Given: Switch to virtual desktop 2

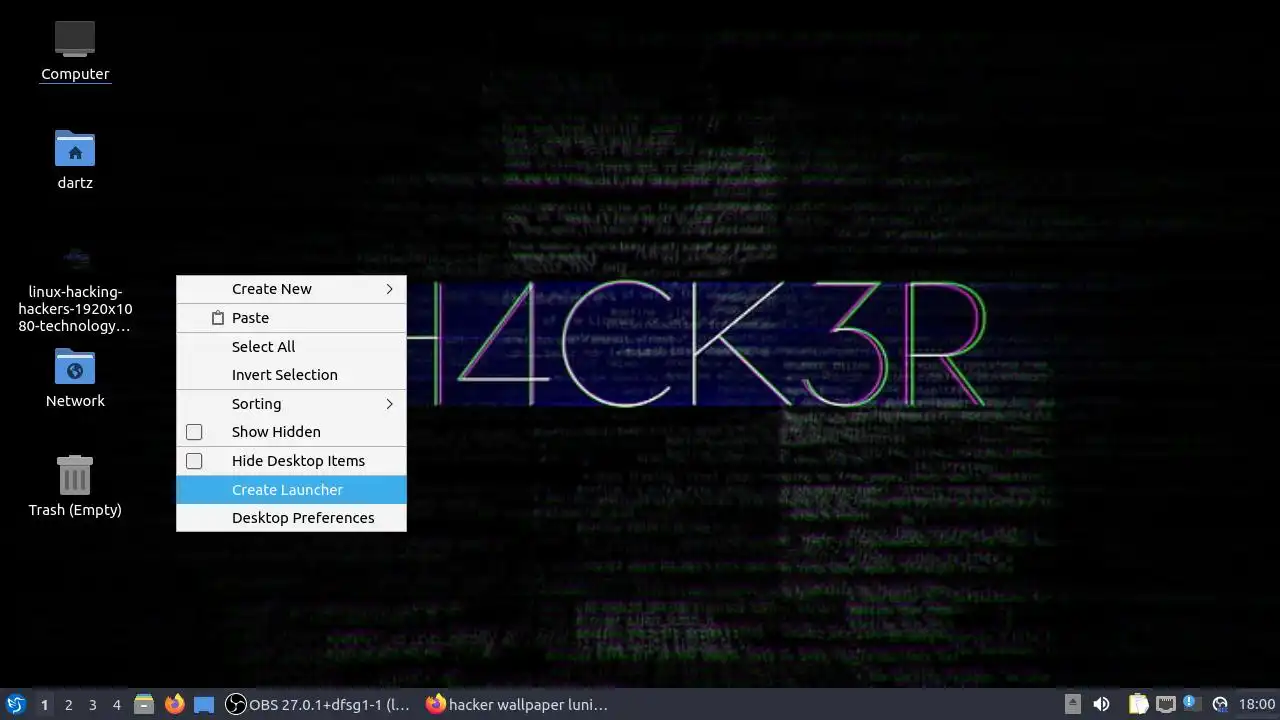Looking at the screenshot, I should pos(68,704).
